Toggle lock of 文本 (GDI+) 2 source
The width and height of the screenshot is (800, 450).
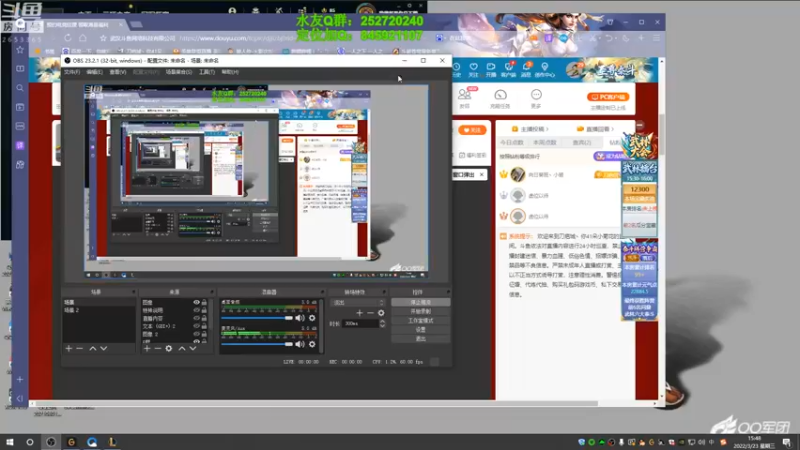[x=204, y=326]
